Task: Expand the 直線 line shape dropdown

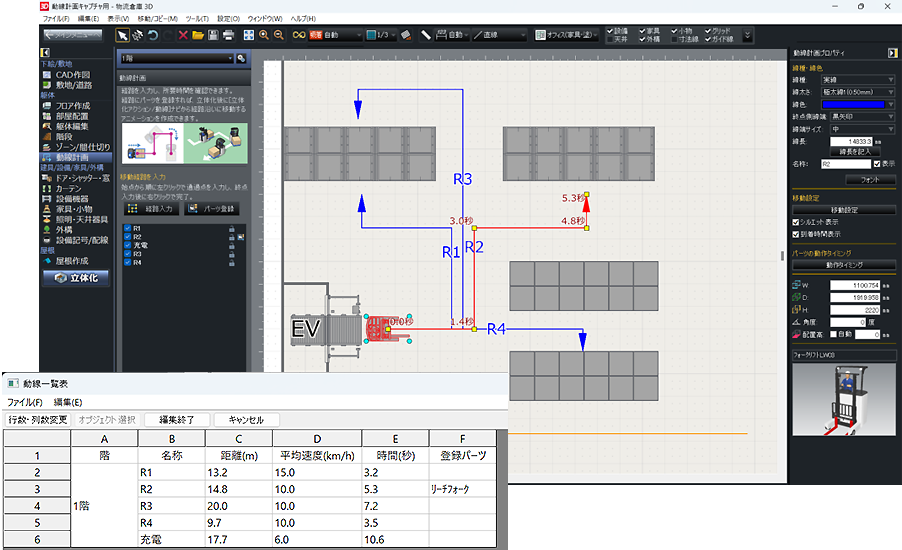Action: [x=502, y=35]
